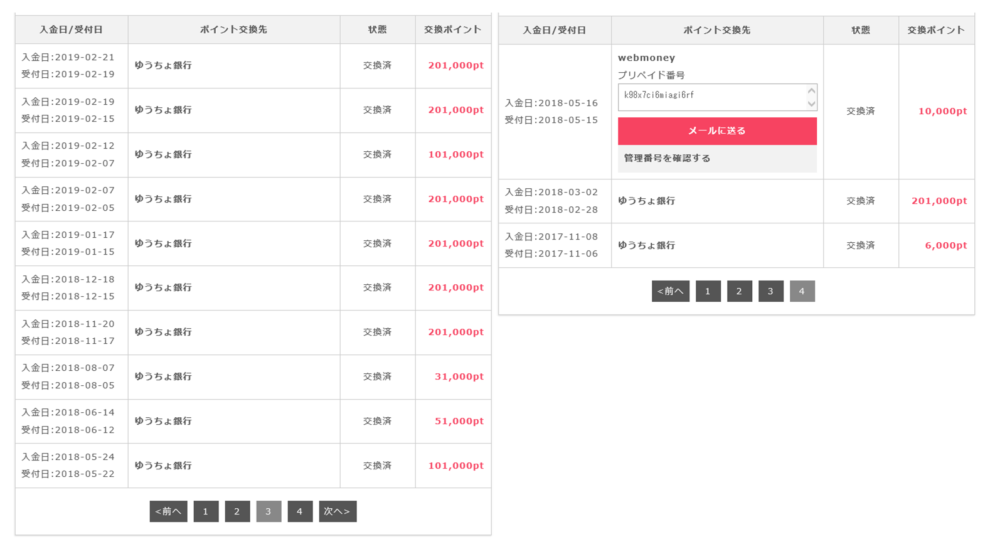Select the 2019-02-21 ゆうちょ銀行 row
1000x549 pixels.
(x=253, y=66)
